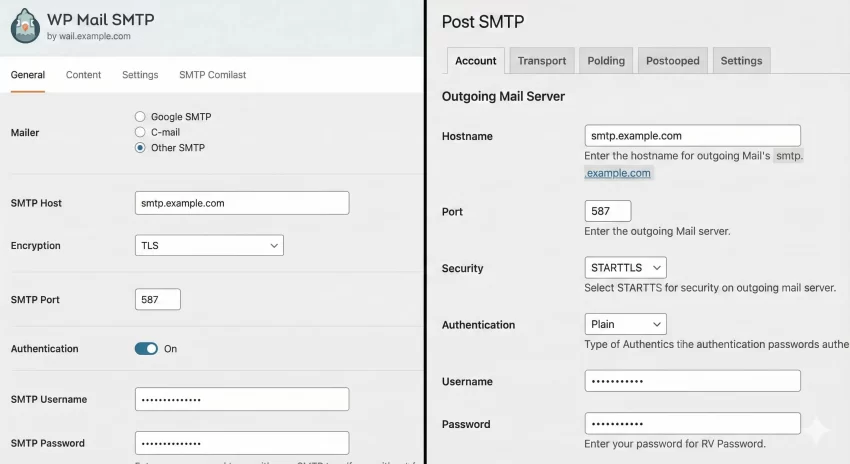Click the 'by wail.example.com' text
The width and height of the screenshot is (850, 464).
(88, 36)
